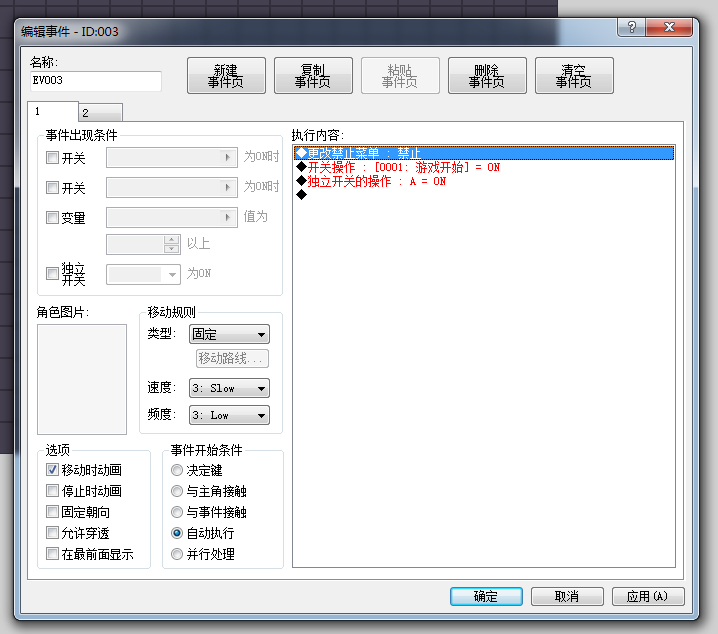Enable the first 开关 condition checkbox

click(x=52, y=158)
